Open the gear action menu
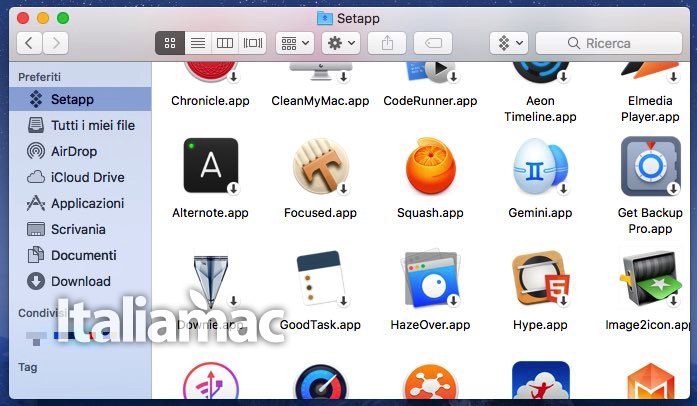 [341, 43]
